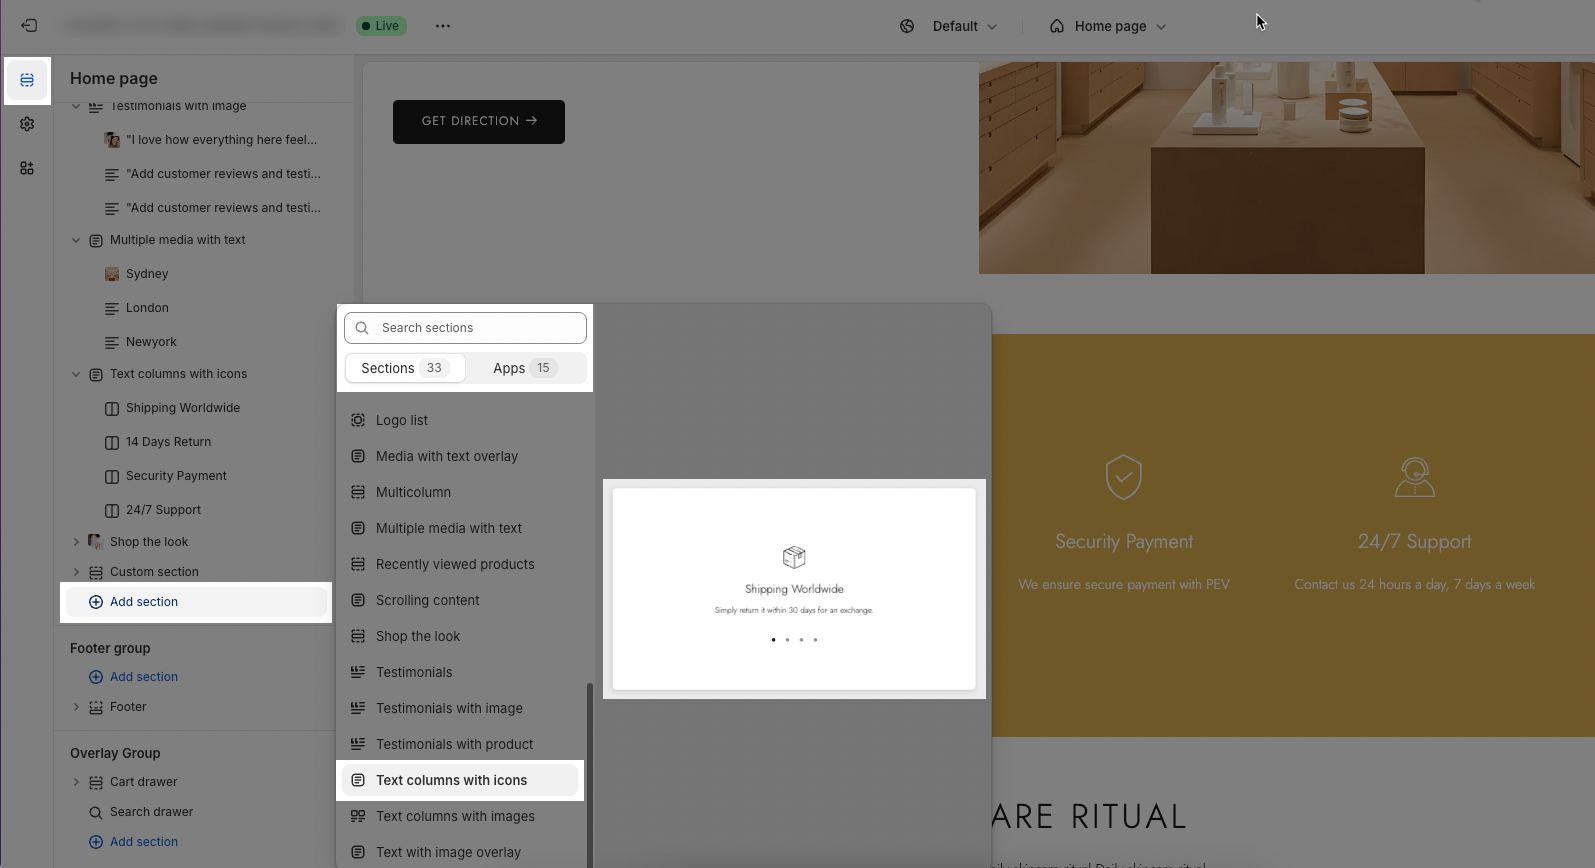Open the Home page template dropdown
The image size is (1595, 868).
pos(1108,26)
